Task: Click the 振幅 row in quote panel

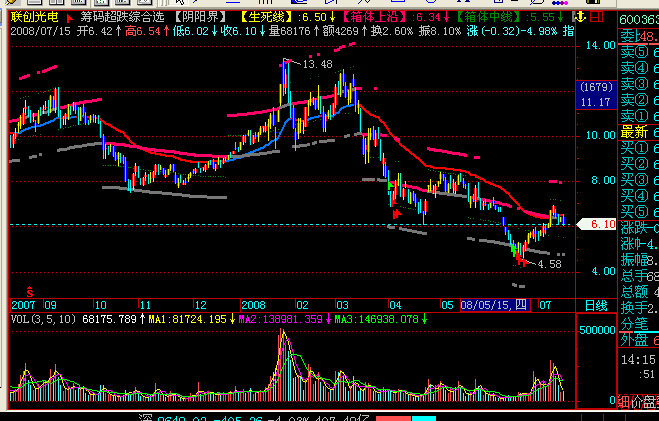Action: pos(639,260)
